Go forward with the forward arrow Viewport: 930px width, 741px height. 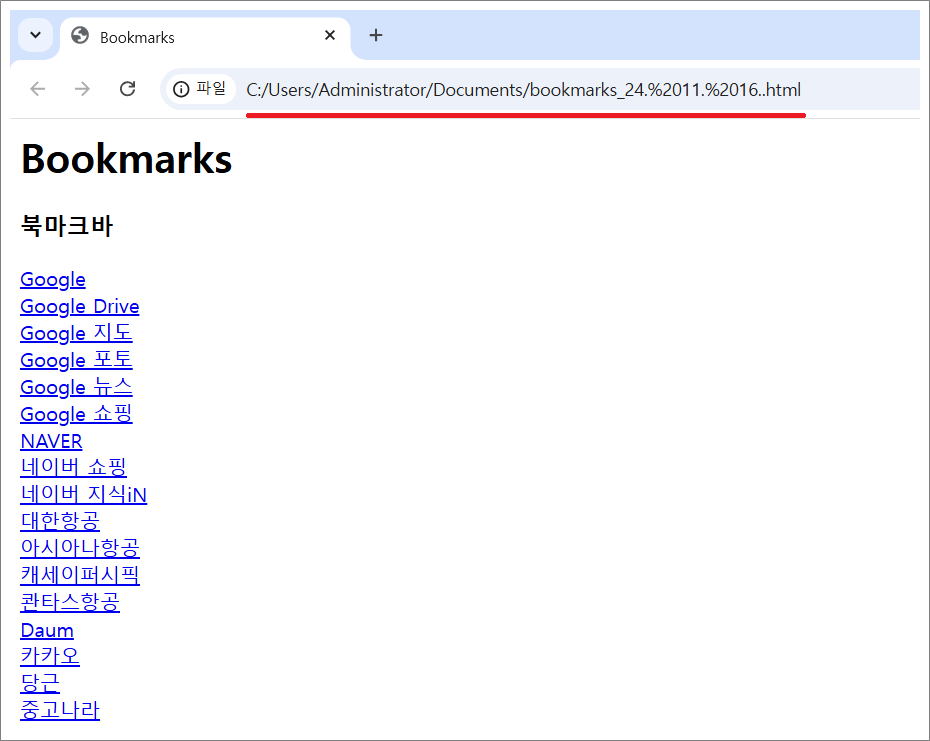82,89
